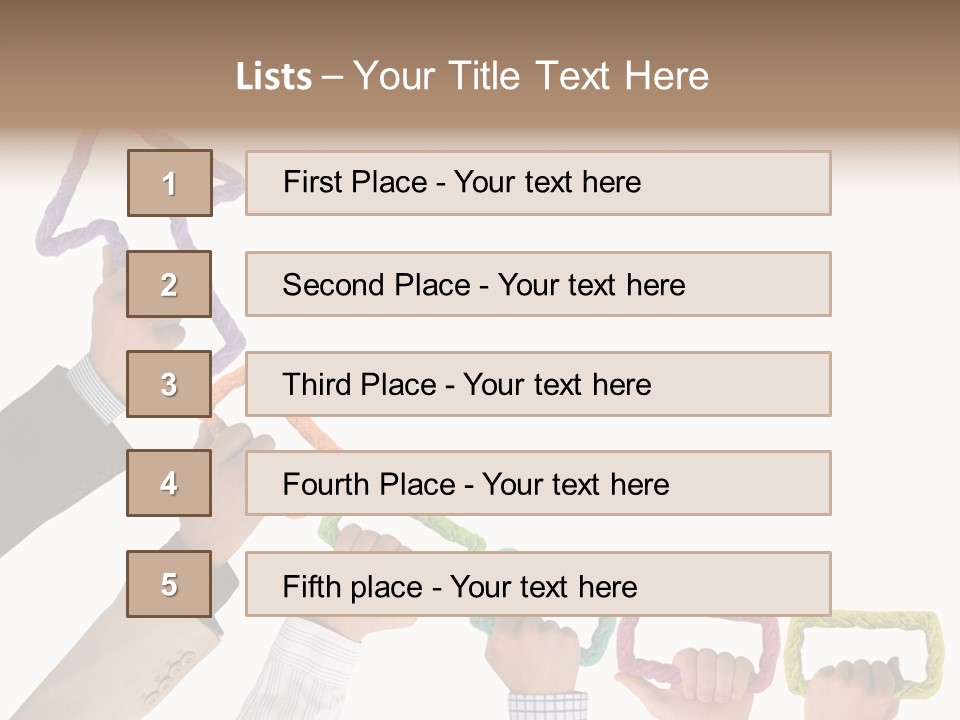Click the number 1 box
The width and height of the screenshot is (960, 720).
point(169,183)
